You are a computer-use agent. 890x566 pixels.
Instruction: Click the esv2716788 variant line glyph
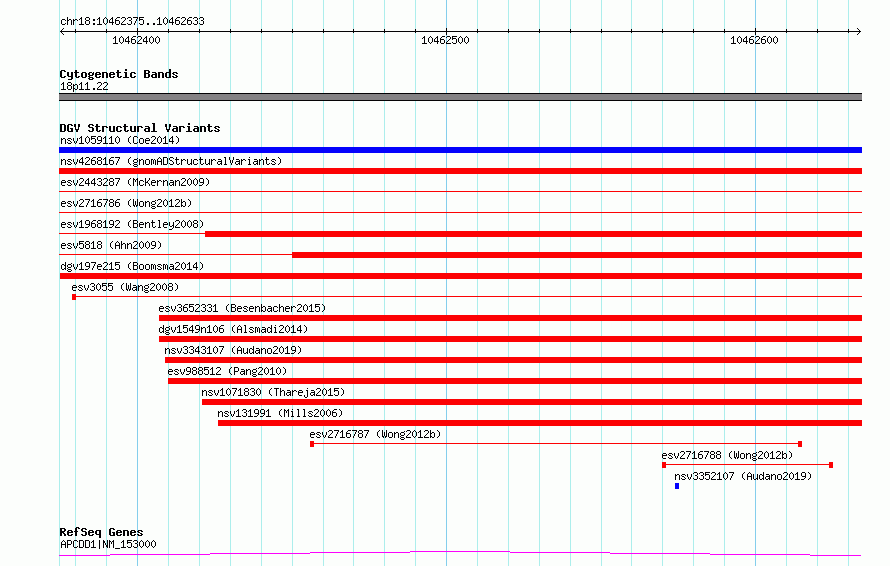pos(748,465)
